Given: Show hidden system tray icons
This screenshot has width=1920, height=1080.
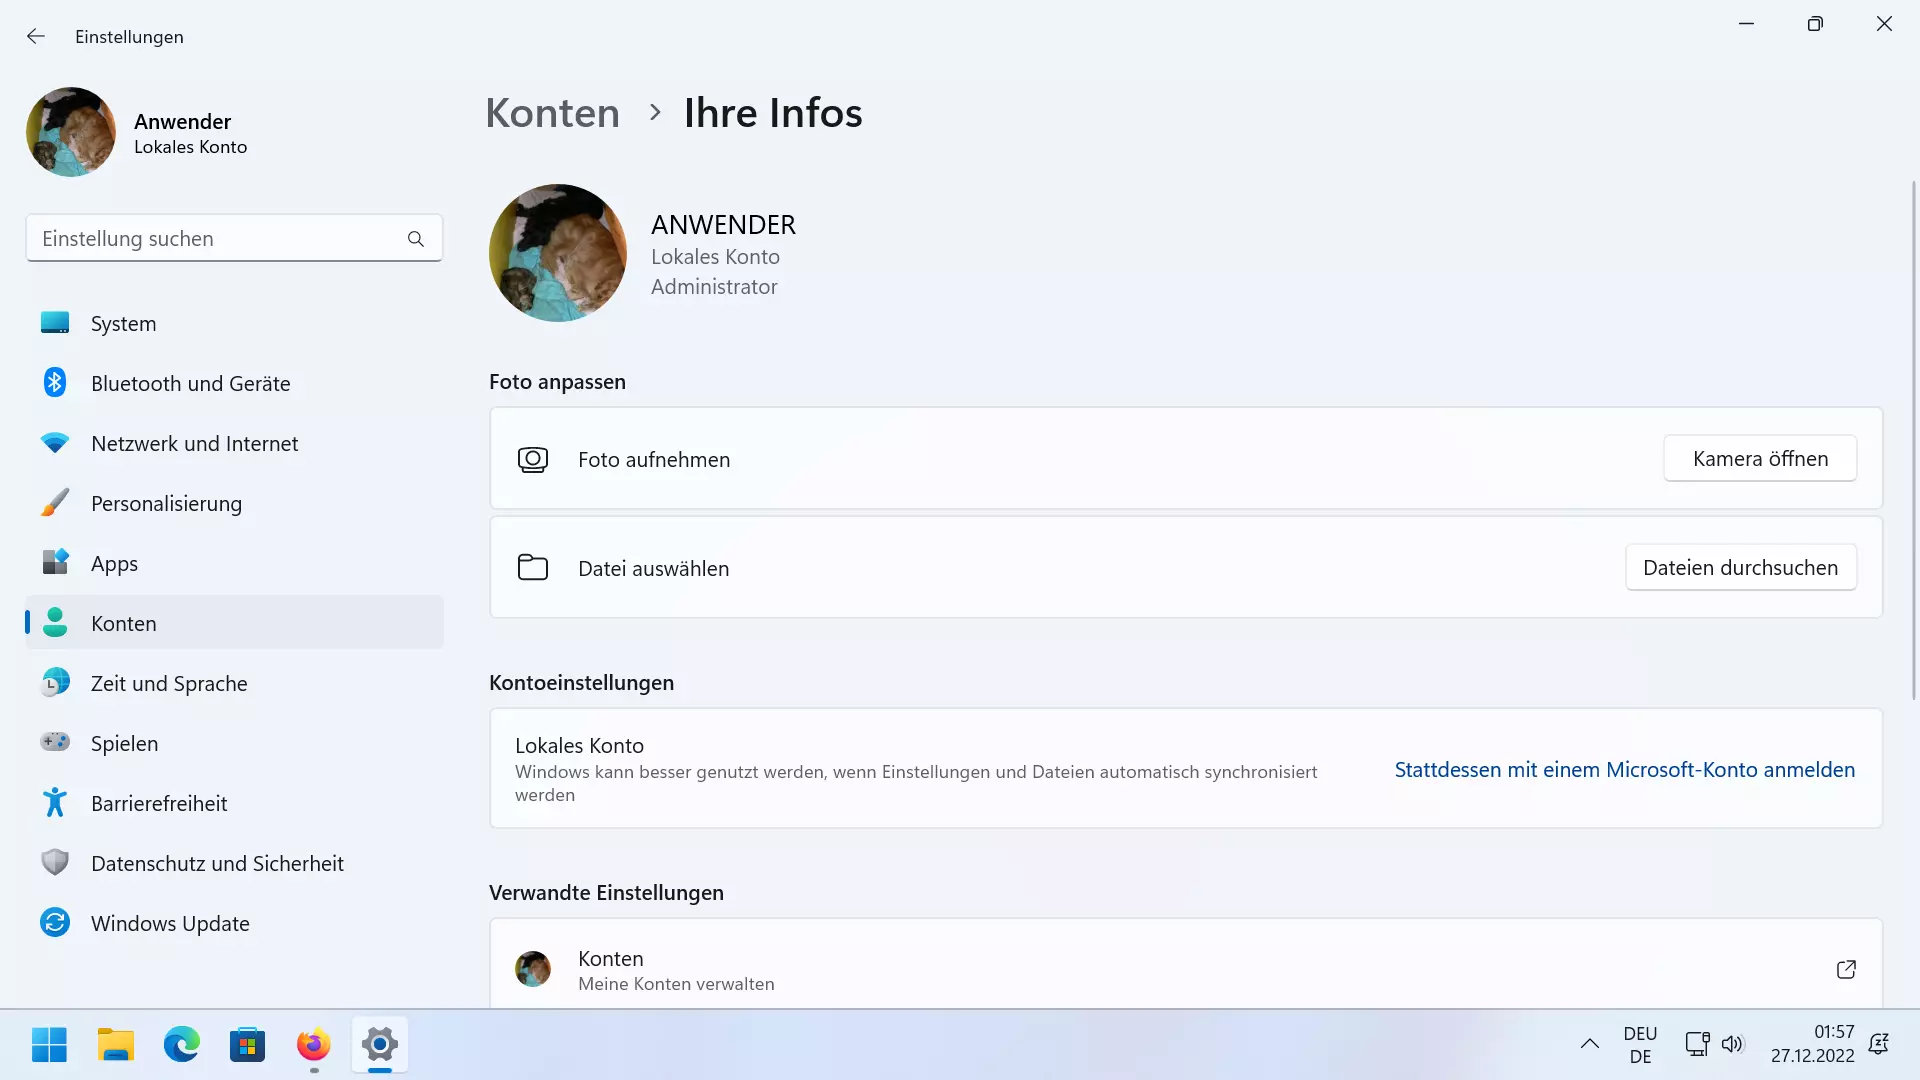Looking at the screenshot, I should click(1589, 1044).
